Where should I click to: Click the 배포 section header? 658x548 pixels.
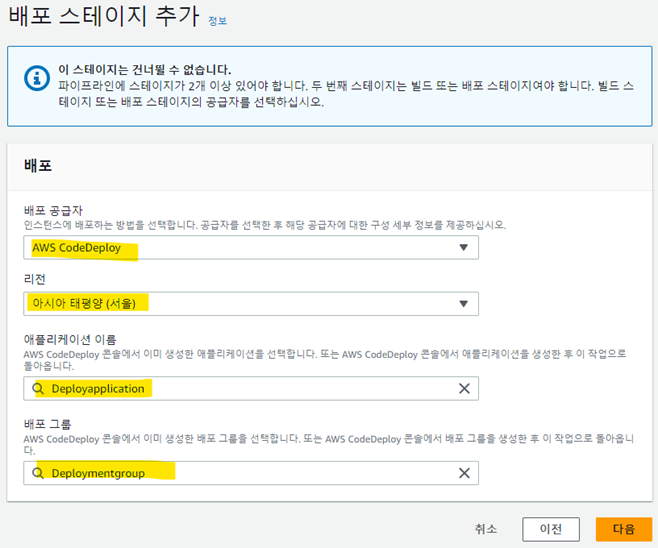pyautogui.click(x=38, y=166)
